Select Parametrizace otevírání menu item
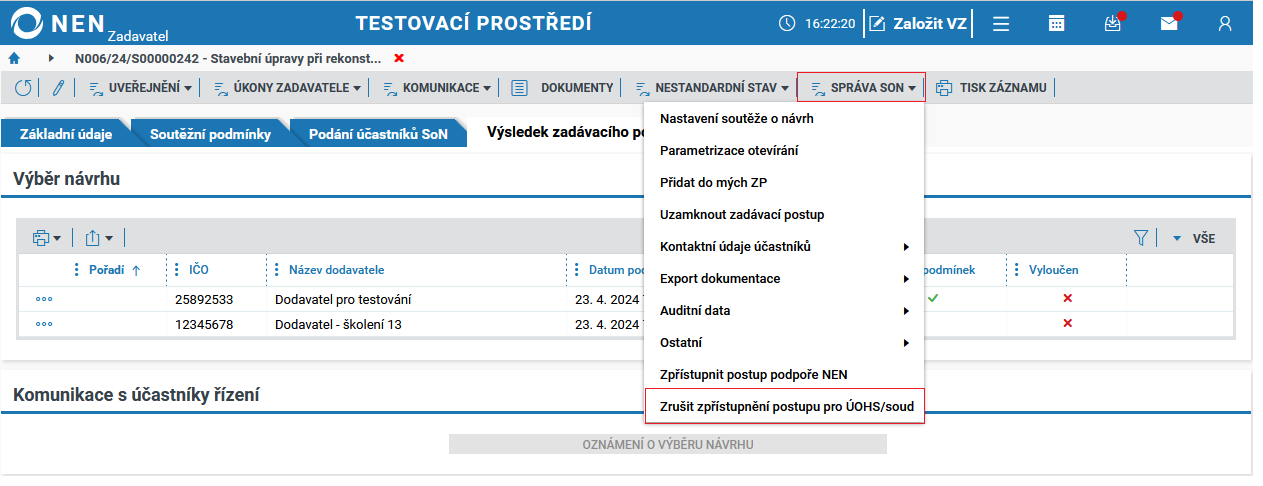Image resolution: width=1263 pixels, height=486 pixels. [x=784, y=151]
